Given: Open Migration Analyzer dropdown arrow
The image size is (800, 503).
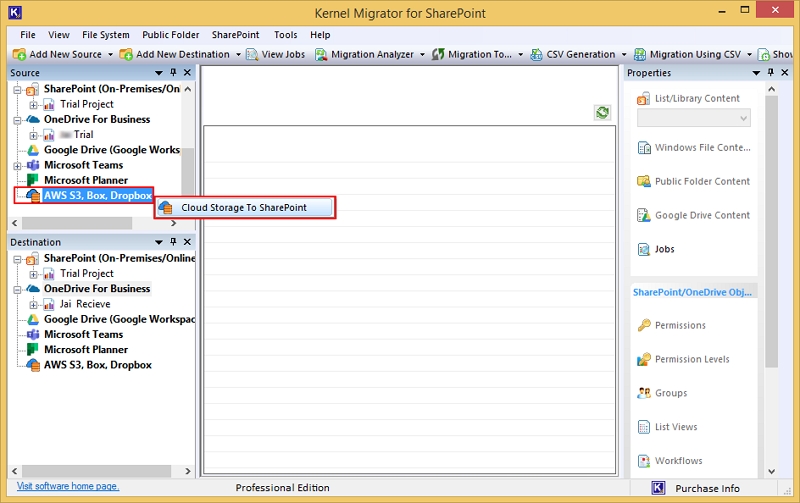Looking at the screenshot, I should tap(422, 55).
